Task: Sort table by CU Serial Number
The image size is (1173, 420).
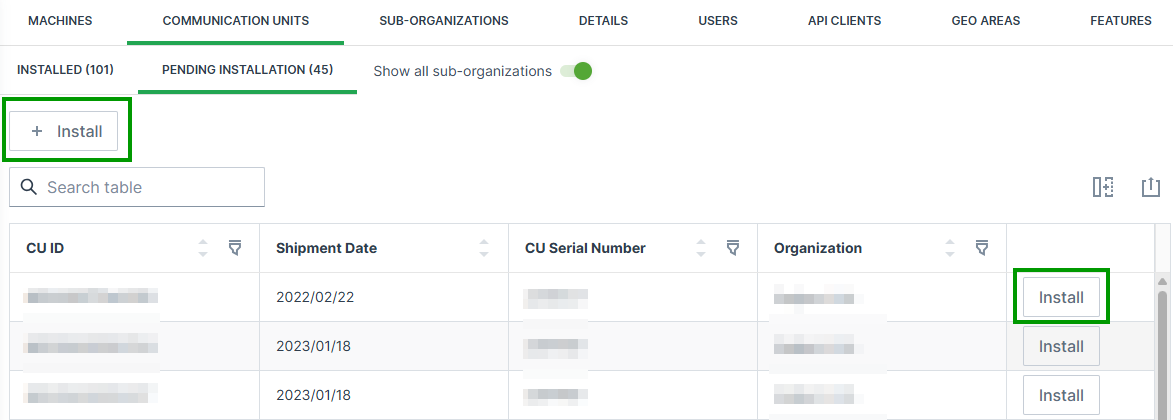Action: click(702, 248)
